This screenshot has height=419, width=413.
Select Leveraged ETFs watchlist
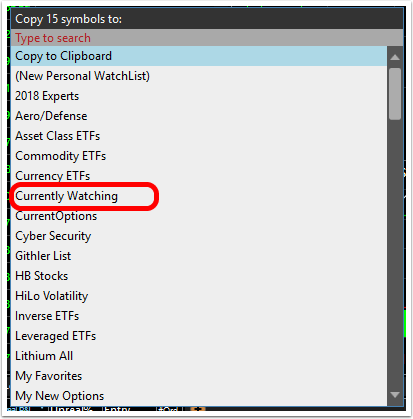(199, 336)
